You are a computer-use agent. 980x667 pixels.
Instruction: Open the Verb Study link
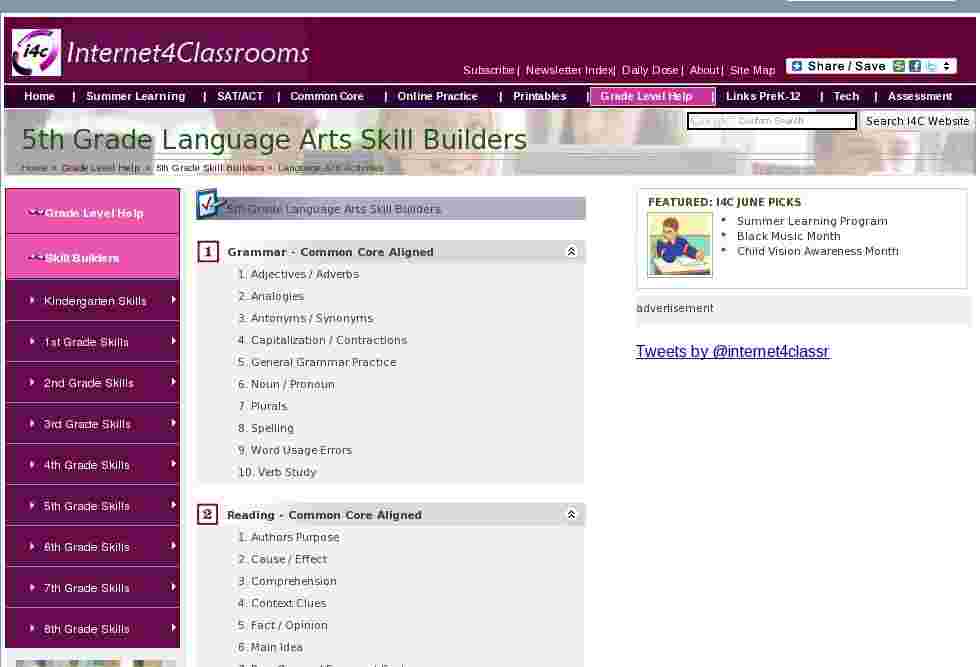[x=287, y=472]
